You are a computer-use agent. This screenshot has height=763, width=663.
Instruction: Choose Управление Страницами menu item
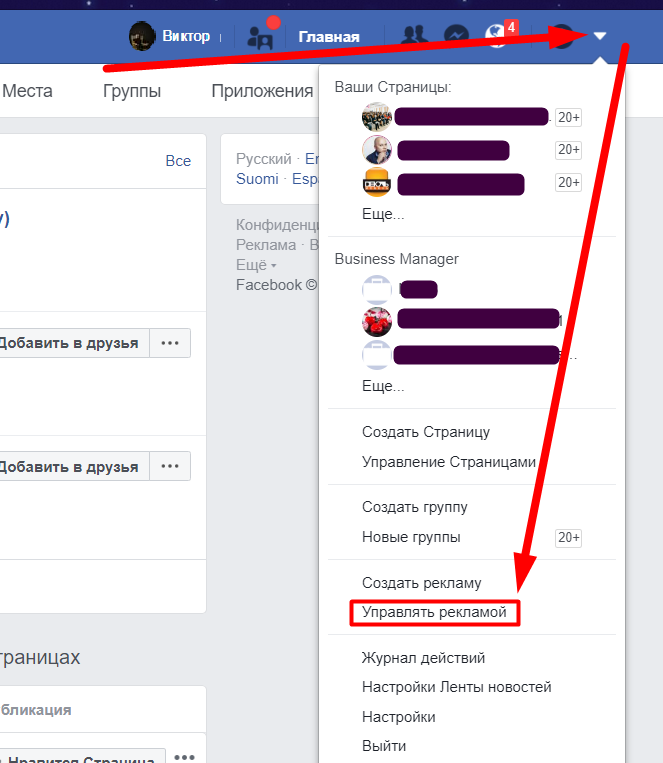(449, 462)
